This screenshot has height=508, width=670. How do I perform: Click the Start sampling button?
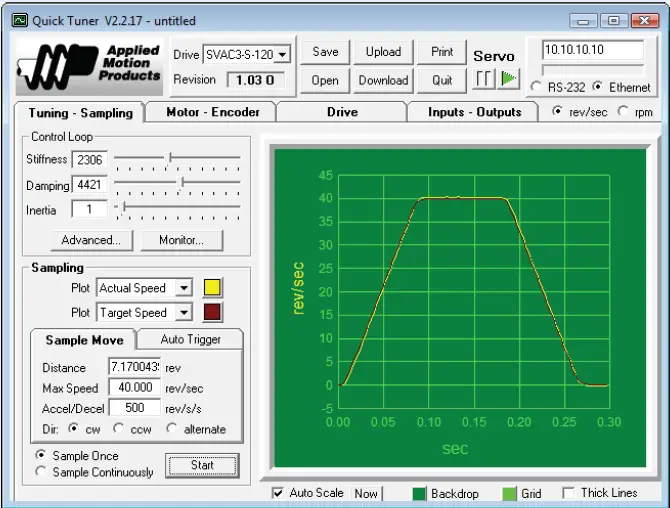[x=202, y=465]
